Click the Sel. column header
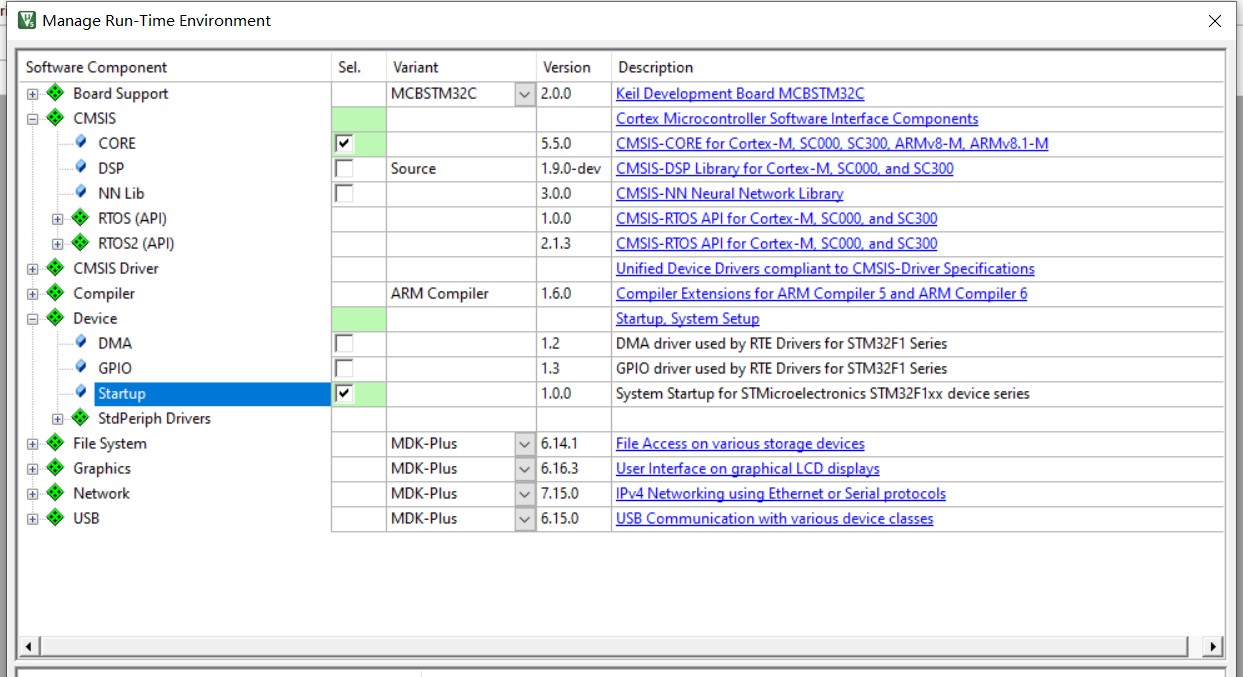1243x677 pixels. [360, 67]
